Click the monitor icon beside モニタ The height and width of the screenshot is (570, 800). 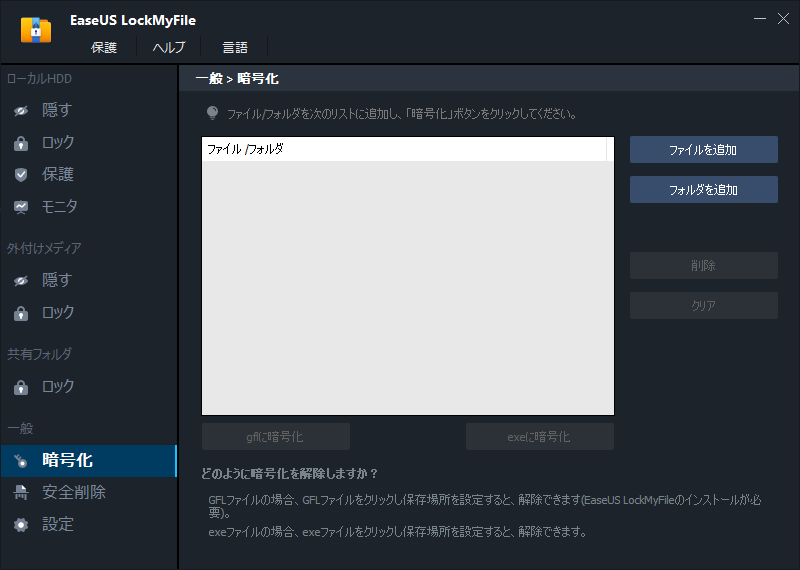(21, 207)
